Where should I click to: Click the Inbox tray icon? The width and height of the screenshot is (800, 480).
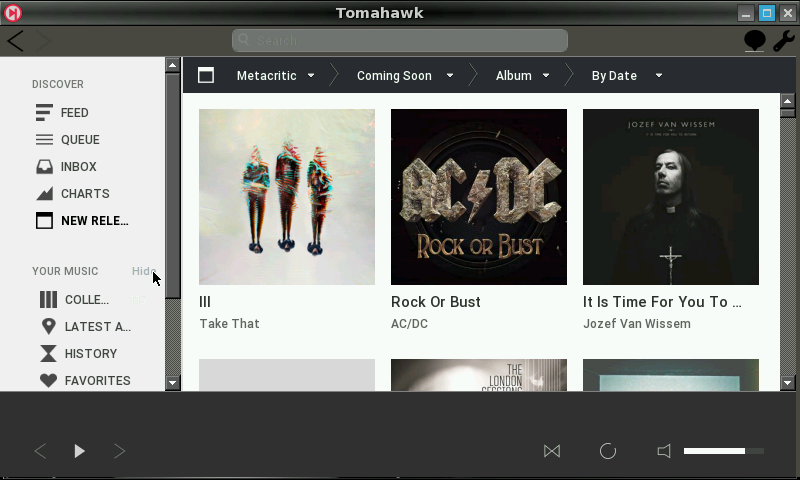pyautogui.click(x=44, y=166)
